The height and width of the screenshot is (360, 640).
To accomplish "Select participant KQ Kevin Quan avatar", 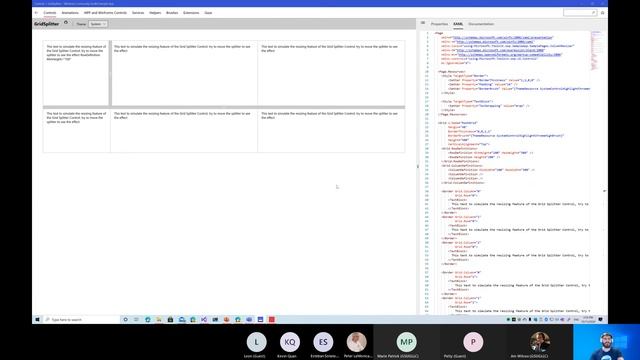I will tap(290, 342).
